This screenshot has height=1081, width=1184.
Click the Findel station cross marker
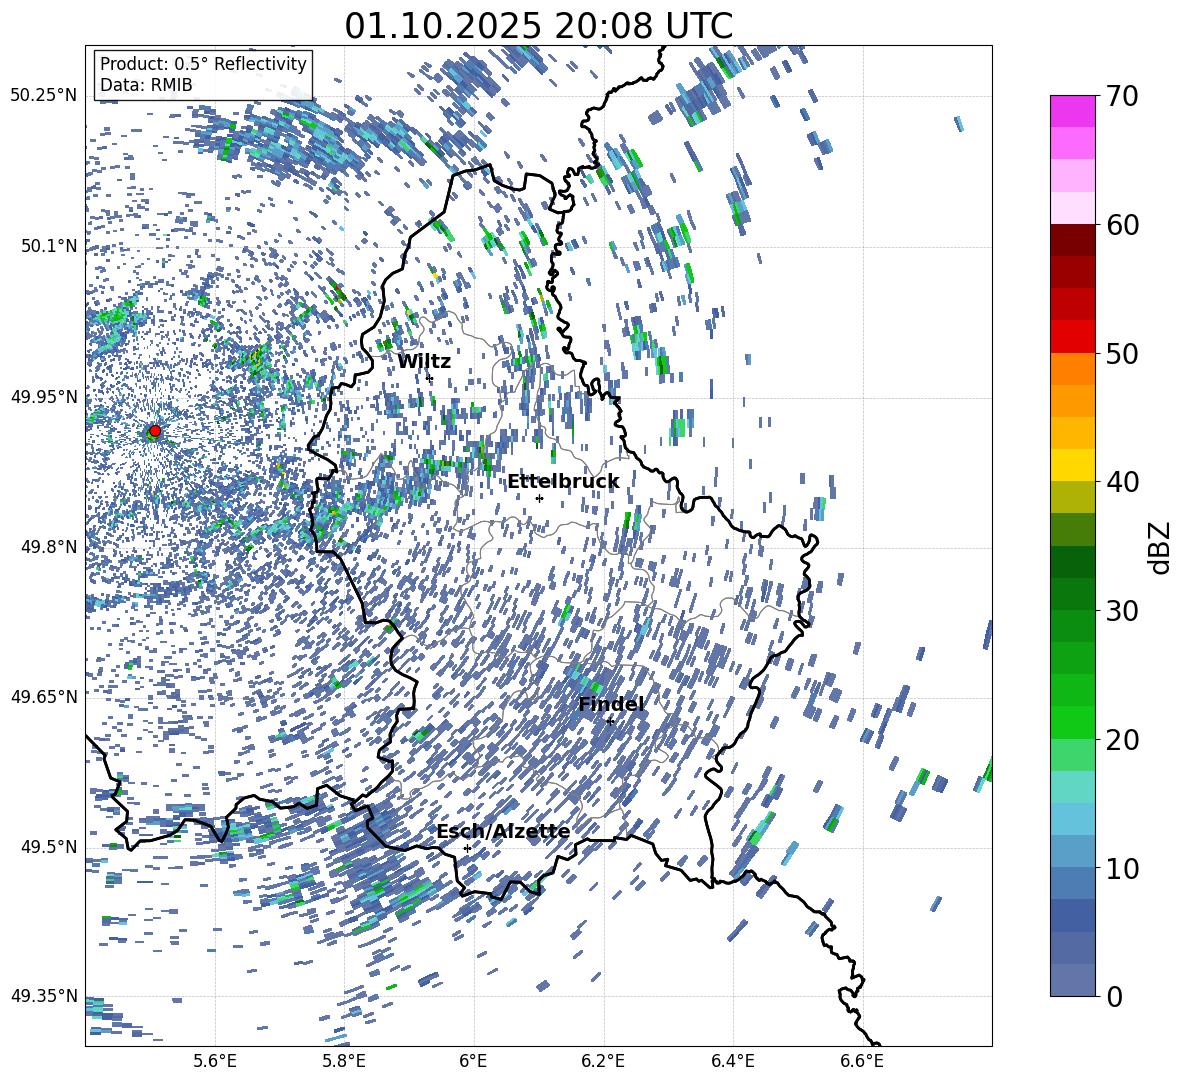tap(610, 720)
